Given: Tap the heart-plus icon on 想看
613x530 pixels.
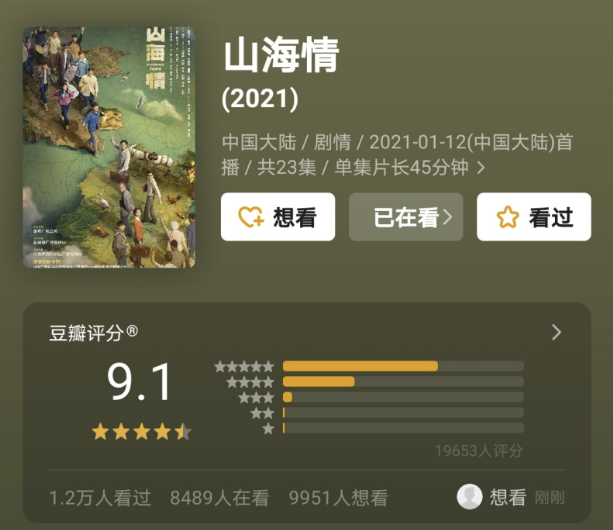Looking at the screenshot, I should (251, 217).
